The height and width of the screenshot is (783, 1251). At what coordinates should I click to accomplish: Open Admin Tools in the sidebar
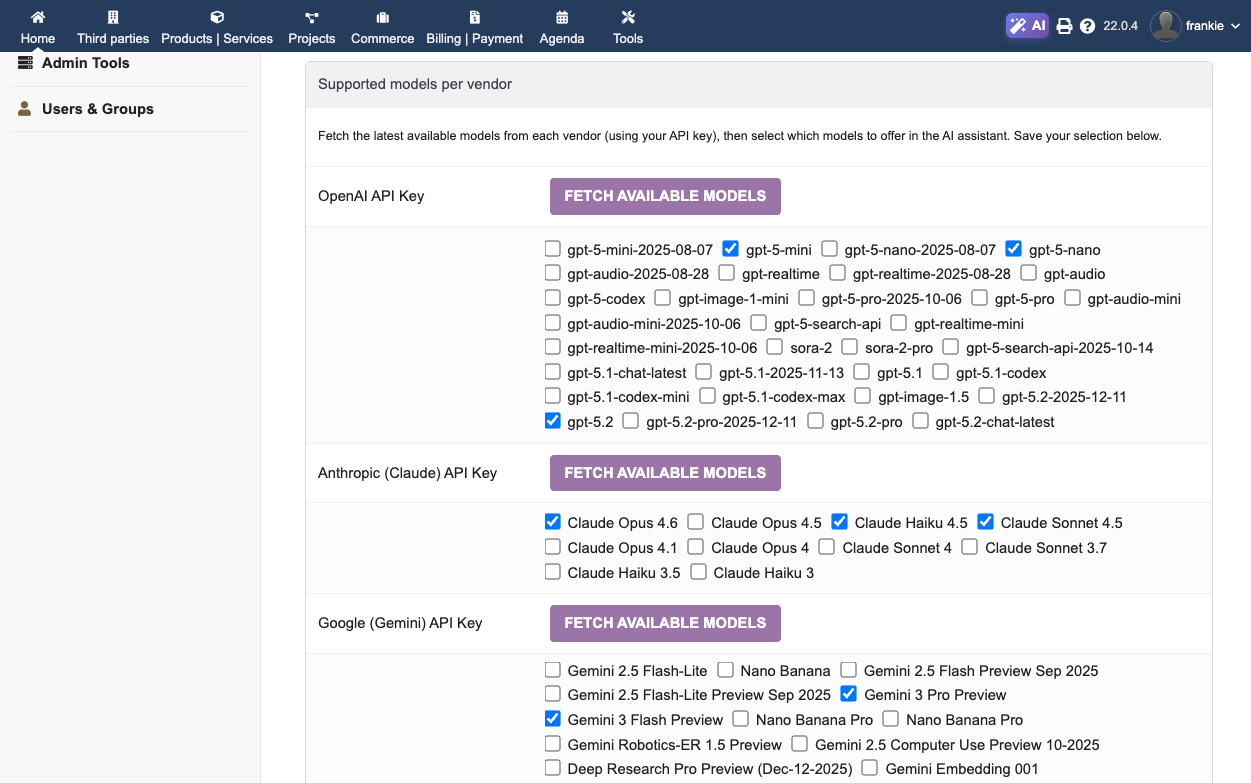(86, 63)
